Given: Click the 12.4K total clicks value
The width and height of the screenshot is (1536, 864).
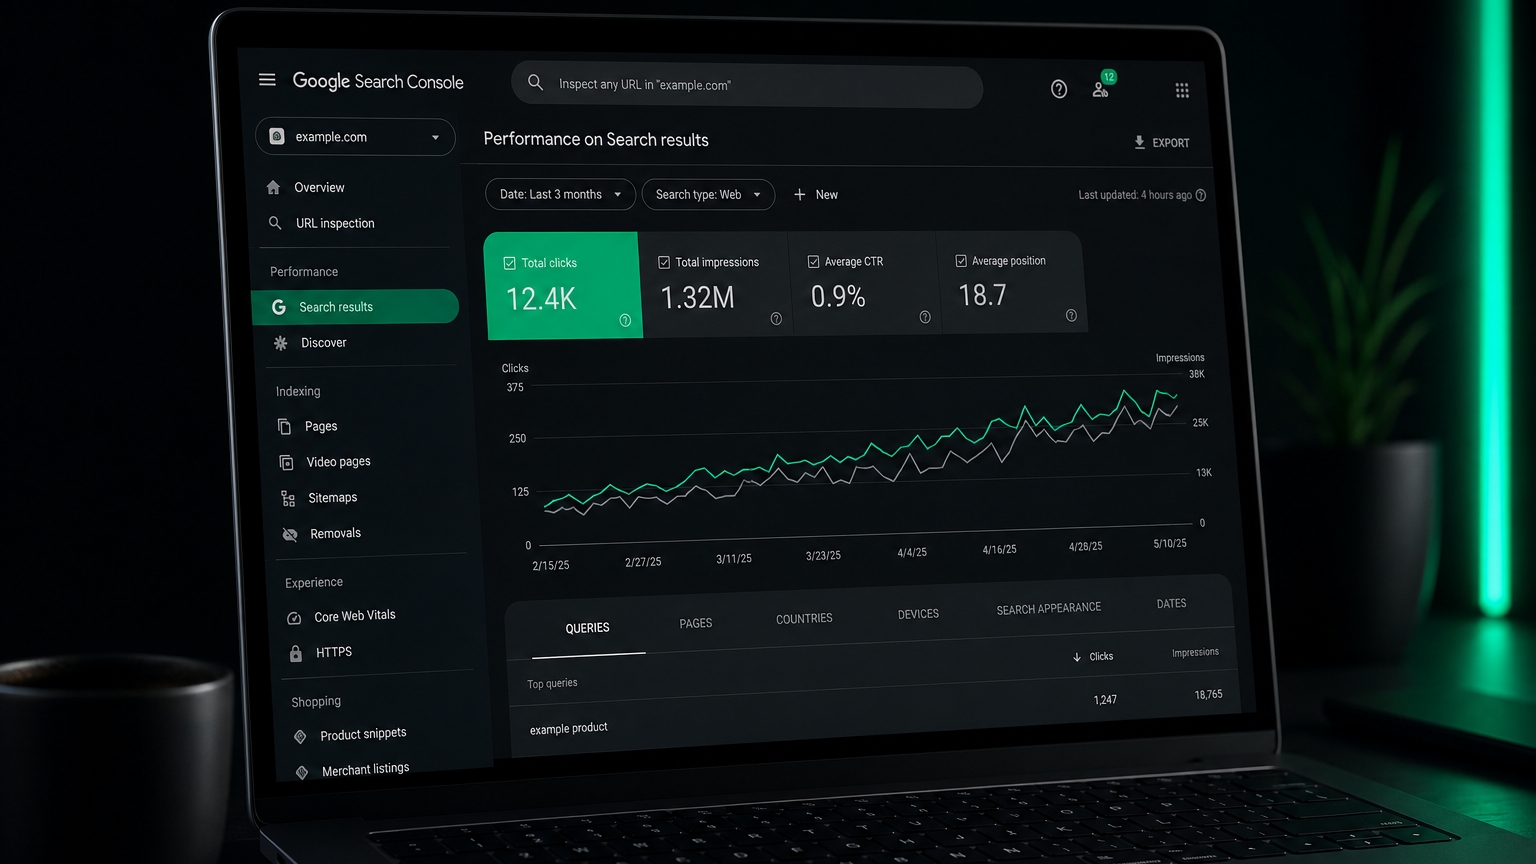Looking at the screenshot, I should pos(541,299).
